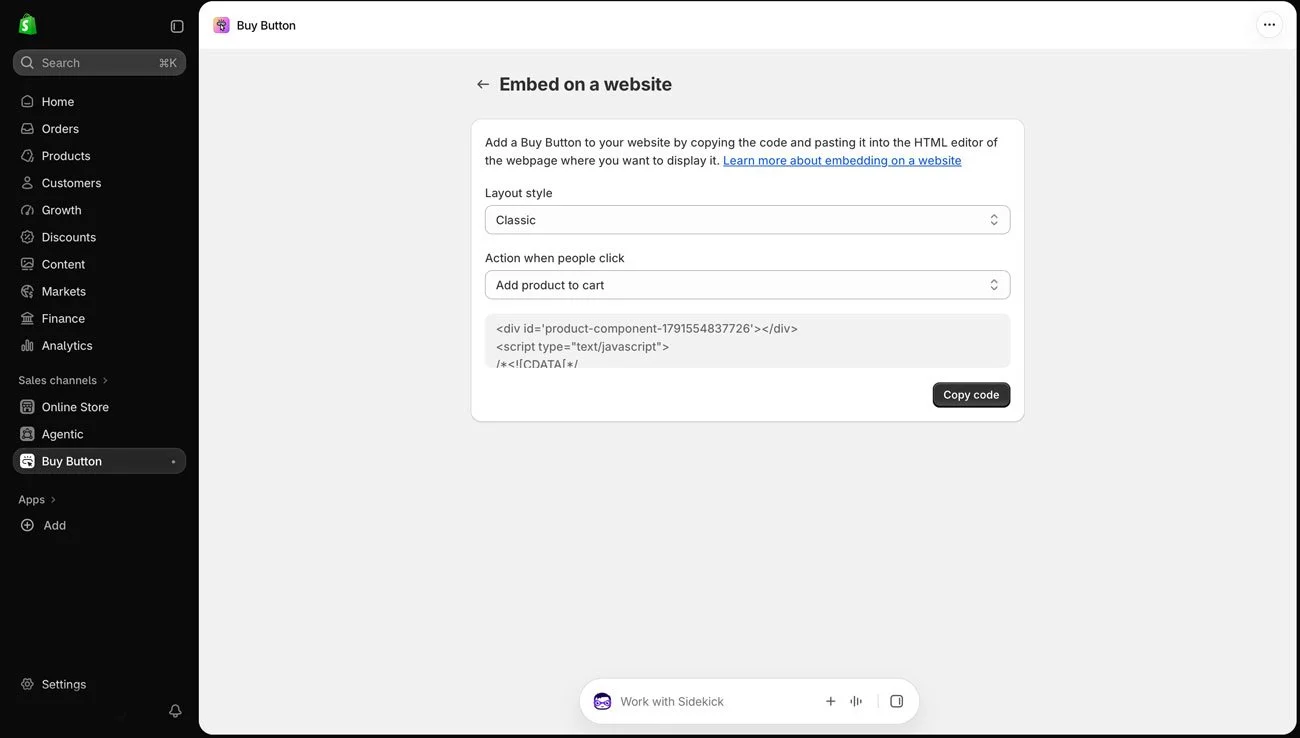
Task: Click the Agentic channel icon
Action: [x=27, y=434]
